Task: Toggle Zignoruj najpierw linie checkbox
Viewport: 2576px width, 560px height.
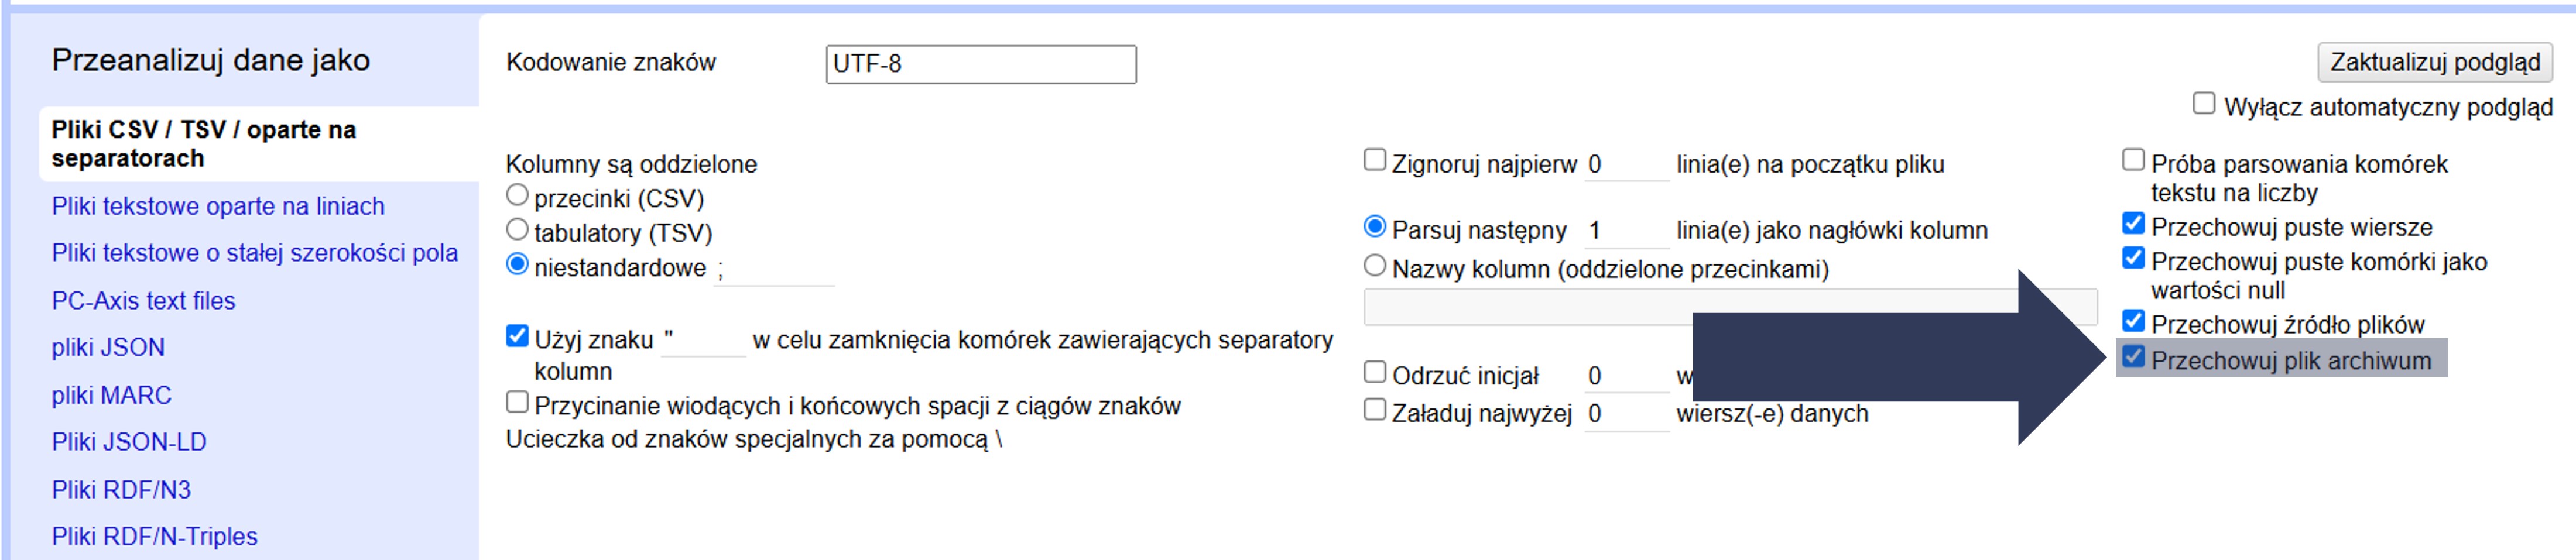Action: 1375,161
